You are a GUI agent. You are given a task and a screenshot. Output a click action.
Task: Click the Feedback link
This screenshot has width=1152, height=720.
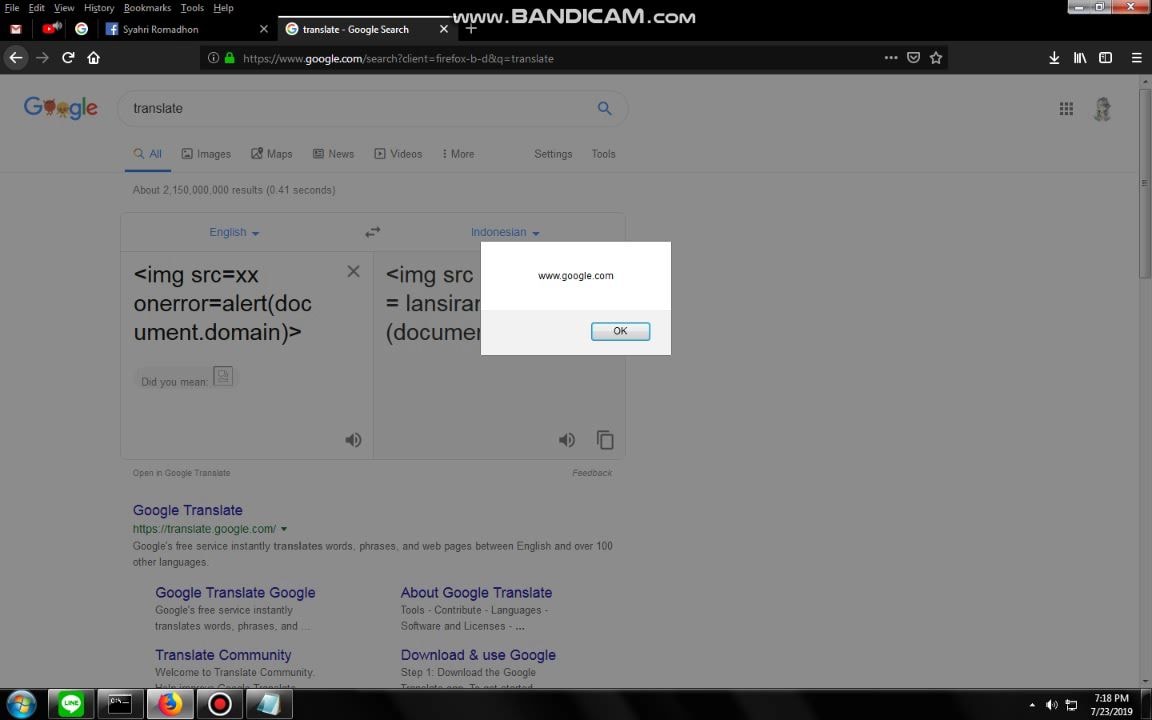[592, 473]
